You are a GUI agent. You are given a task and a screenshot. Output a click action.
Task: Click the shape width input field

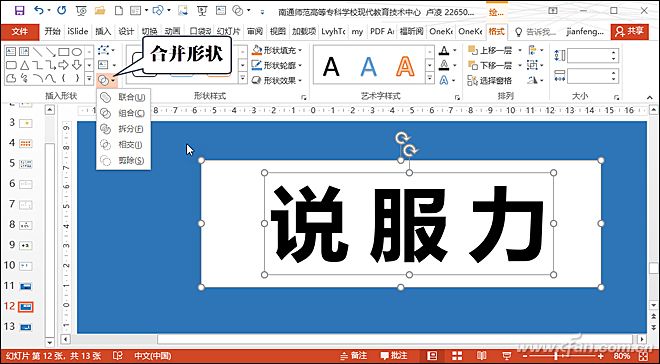[593, 76]
